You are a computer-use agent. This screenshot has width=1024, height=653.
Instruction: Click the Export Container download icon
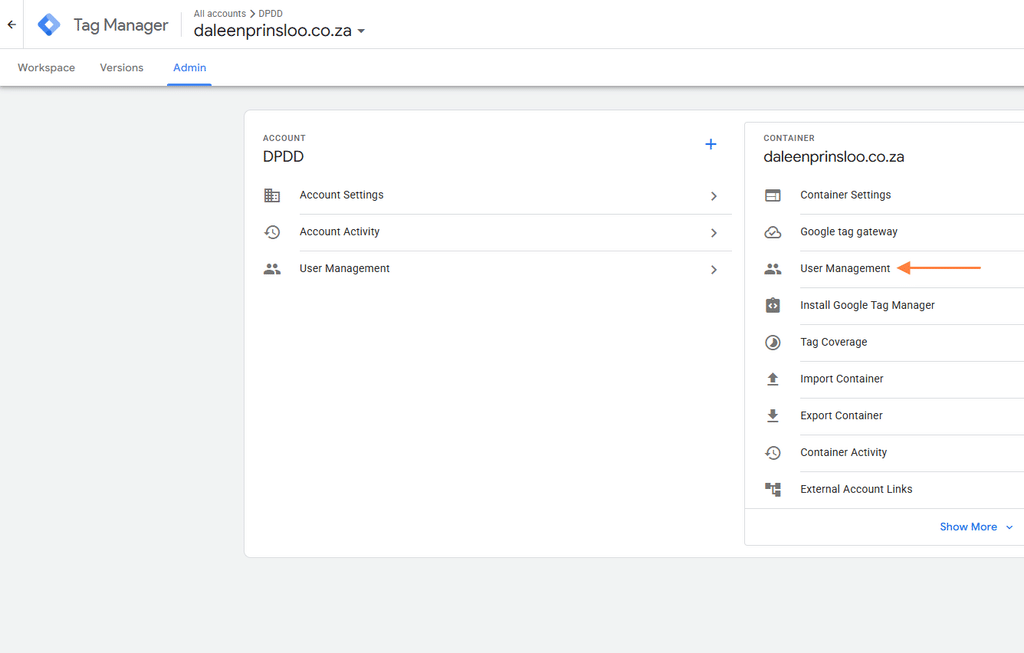773,415
